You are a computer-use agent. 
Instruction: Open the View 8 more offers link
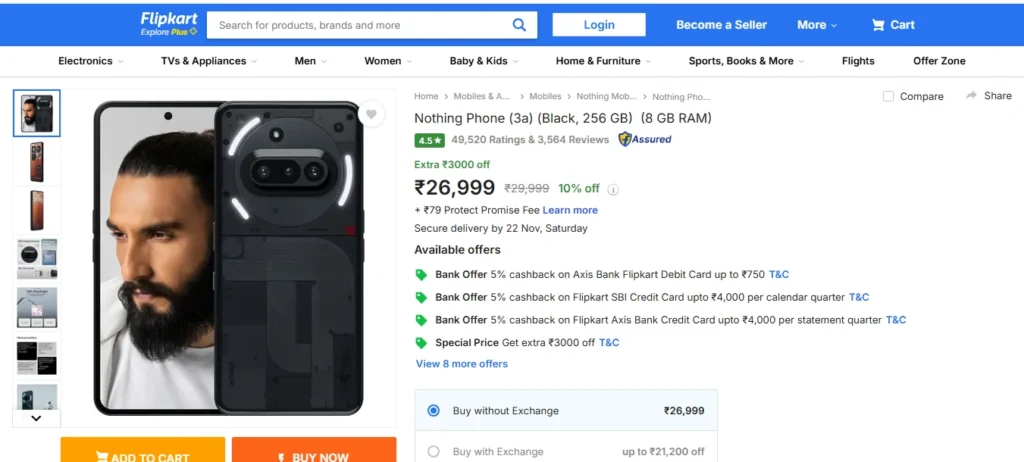[x=462, y=364]
